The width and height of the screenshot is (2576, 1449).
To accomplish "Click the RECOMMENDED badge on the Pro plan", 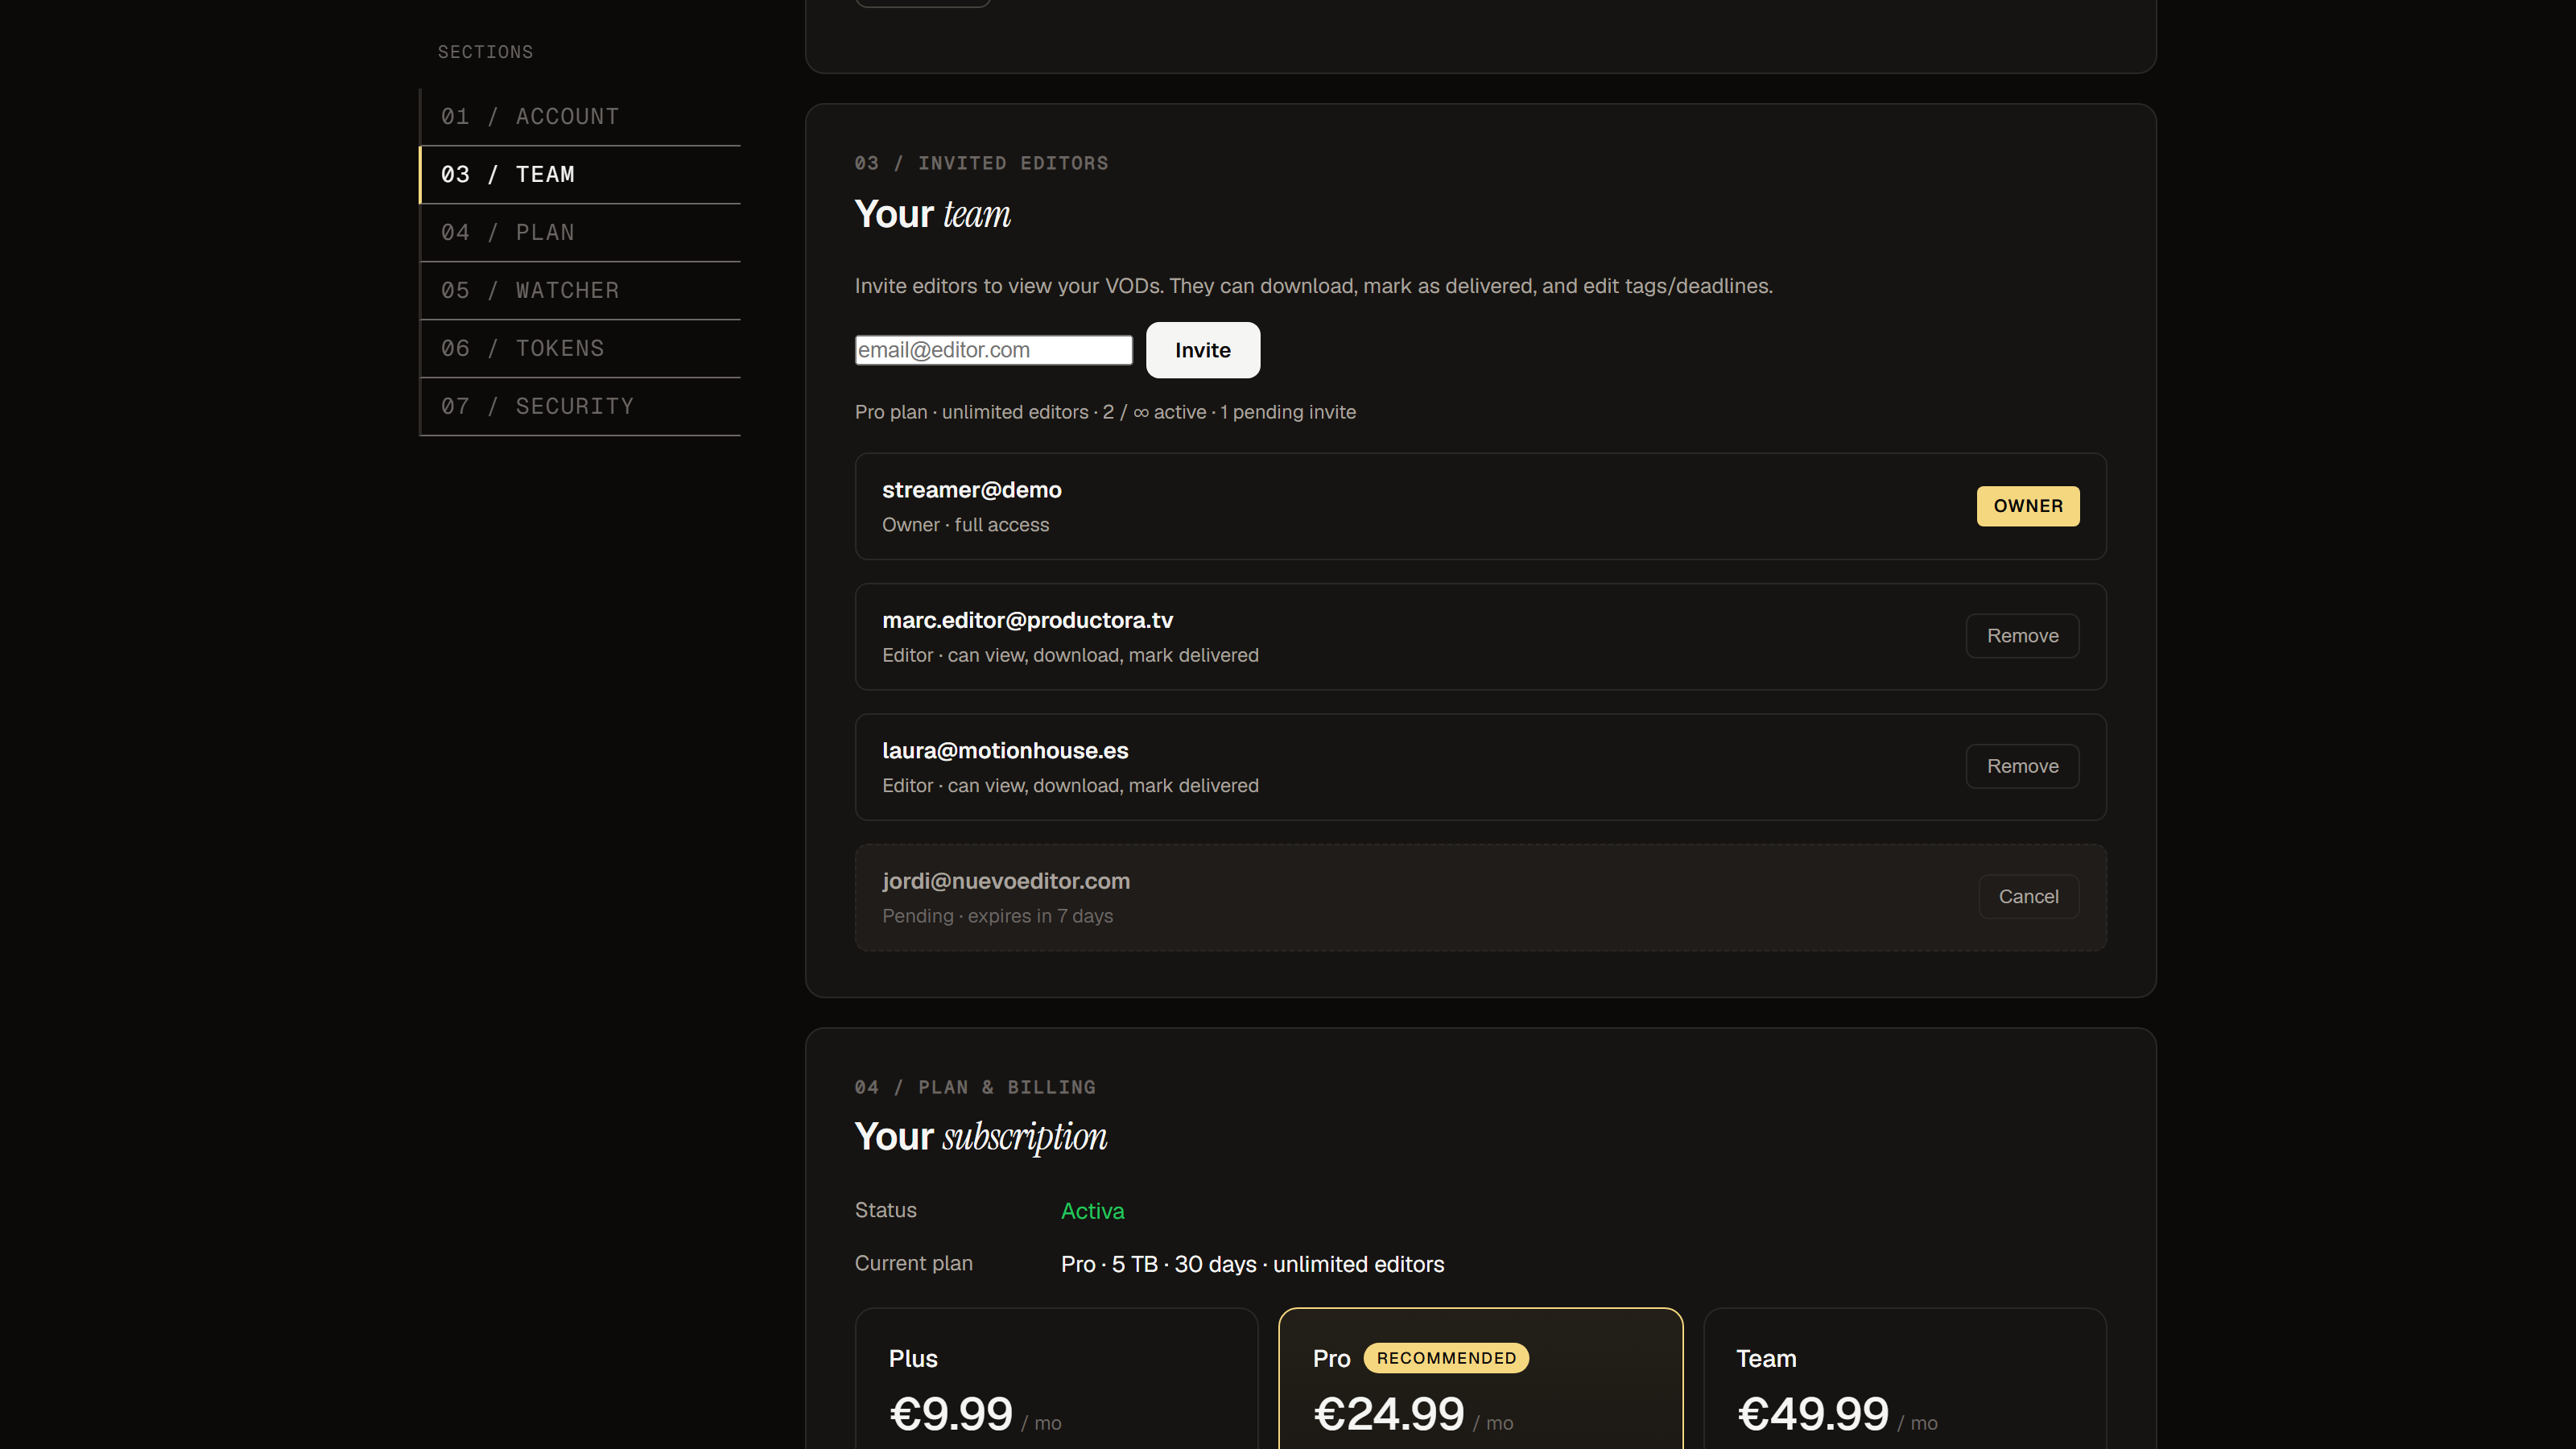I will click(1446, 1358).
